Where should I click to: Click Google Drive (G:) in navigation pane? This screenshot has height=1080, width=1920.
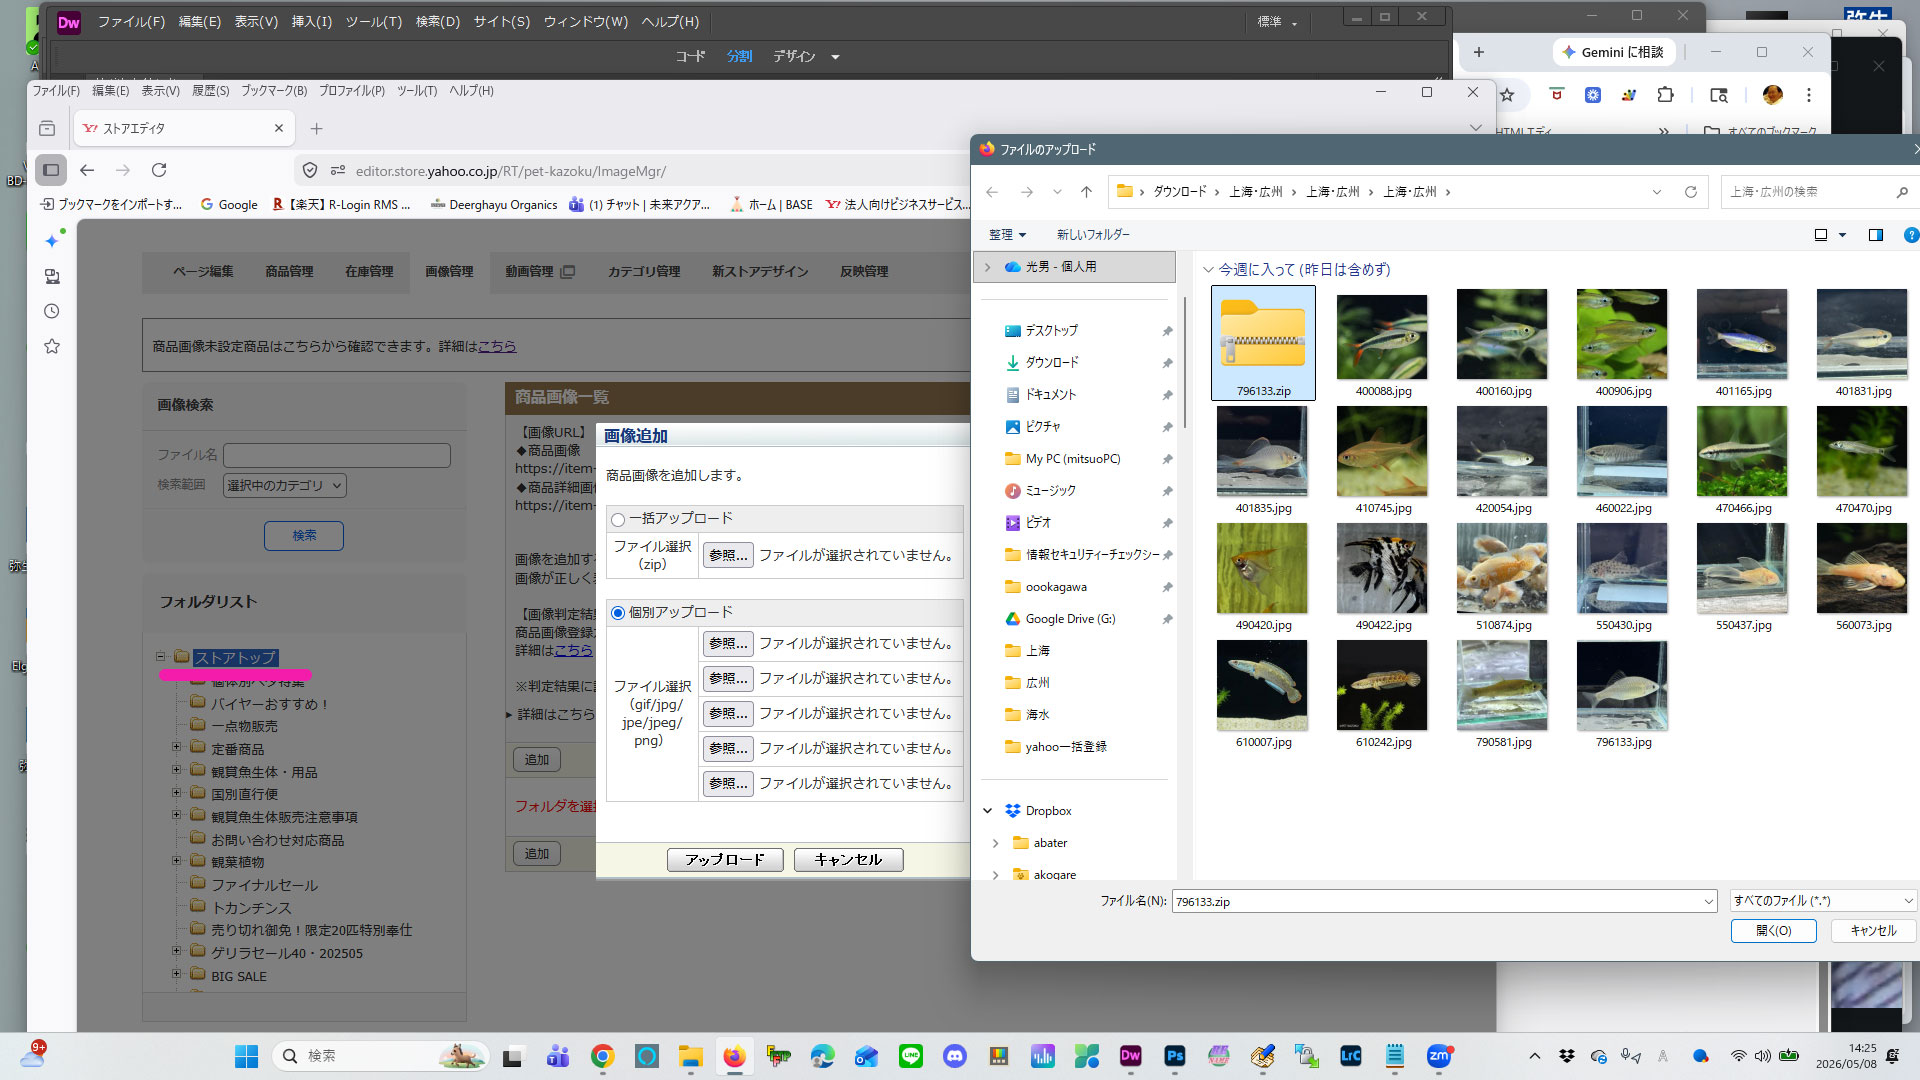[1069, 619]
